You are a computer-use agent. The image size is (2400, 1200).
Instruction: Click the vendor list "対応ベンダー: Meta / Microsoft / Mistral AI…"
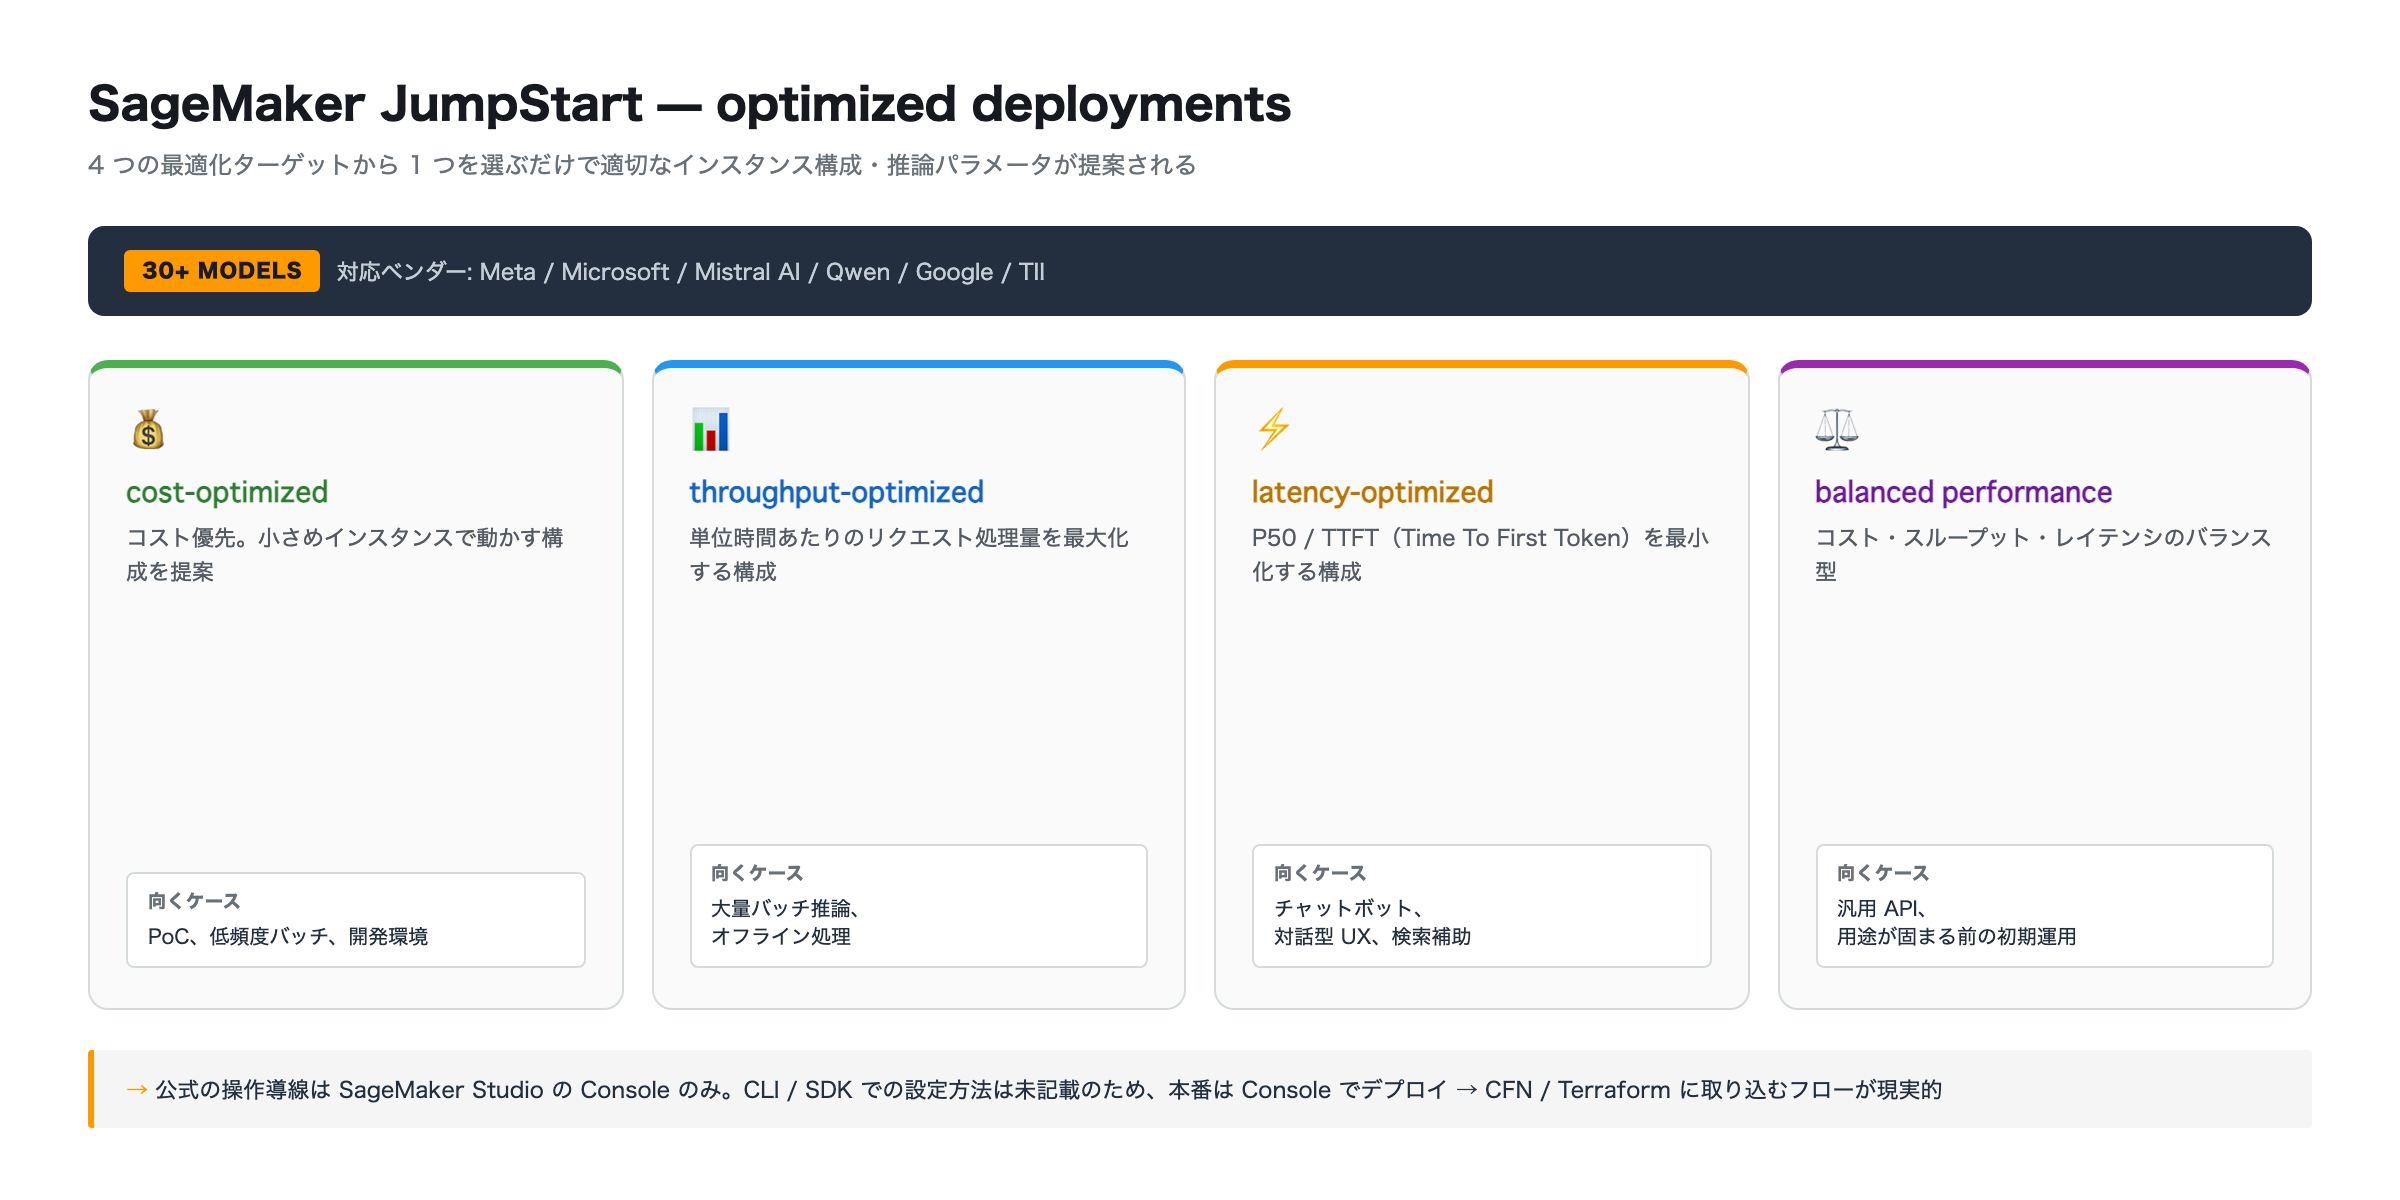click(691, 272)
